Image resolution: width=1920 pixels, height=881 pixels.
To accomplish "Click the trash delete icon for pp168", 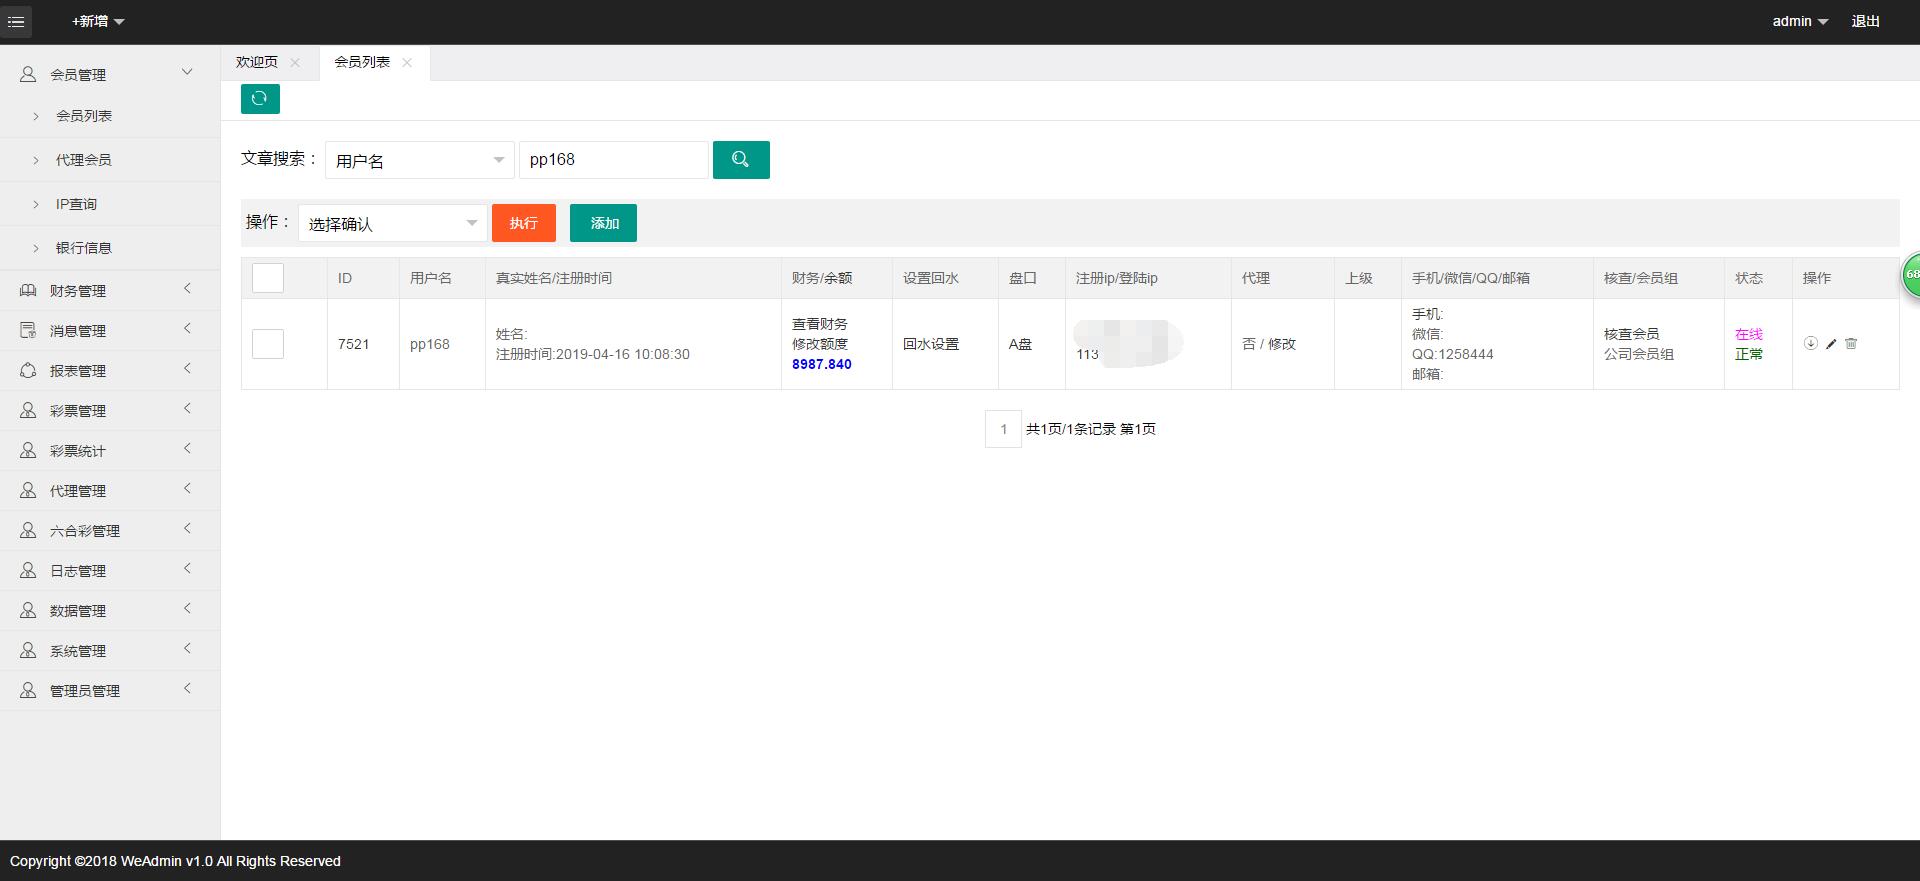I will [x=1851, y=344].
